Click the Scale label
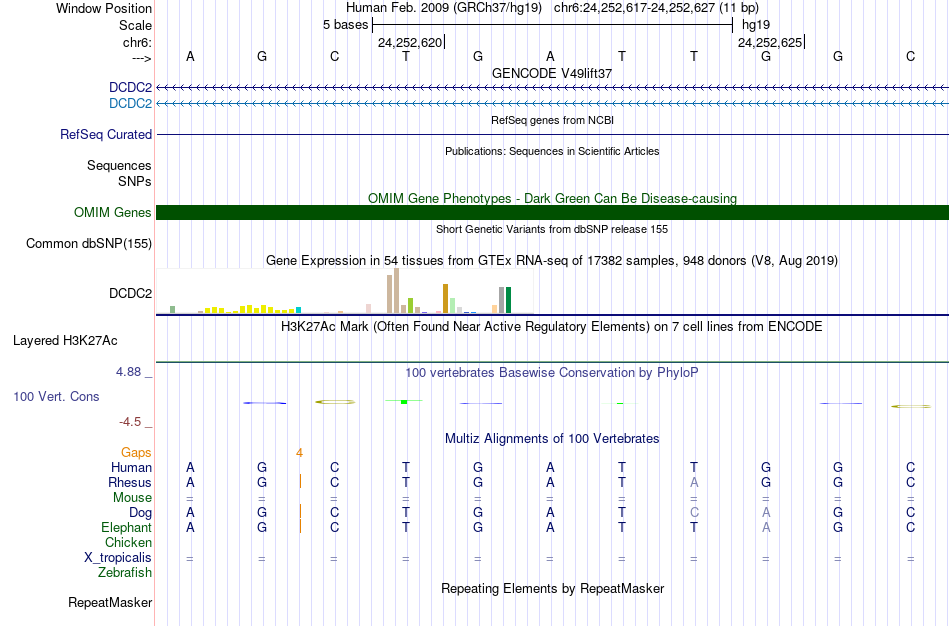Image resolution: width=950 pixels, height=626 pixels. point(136,25)
